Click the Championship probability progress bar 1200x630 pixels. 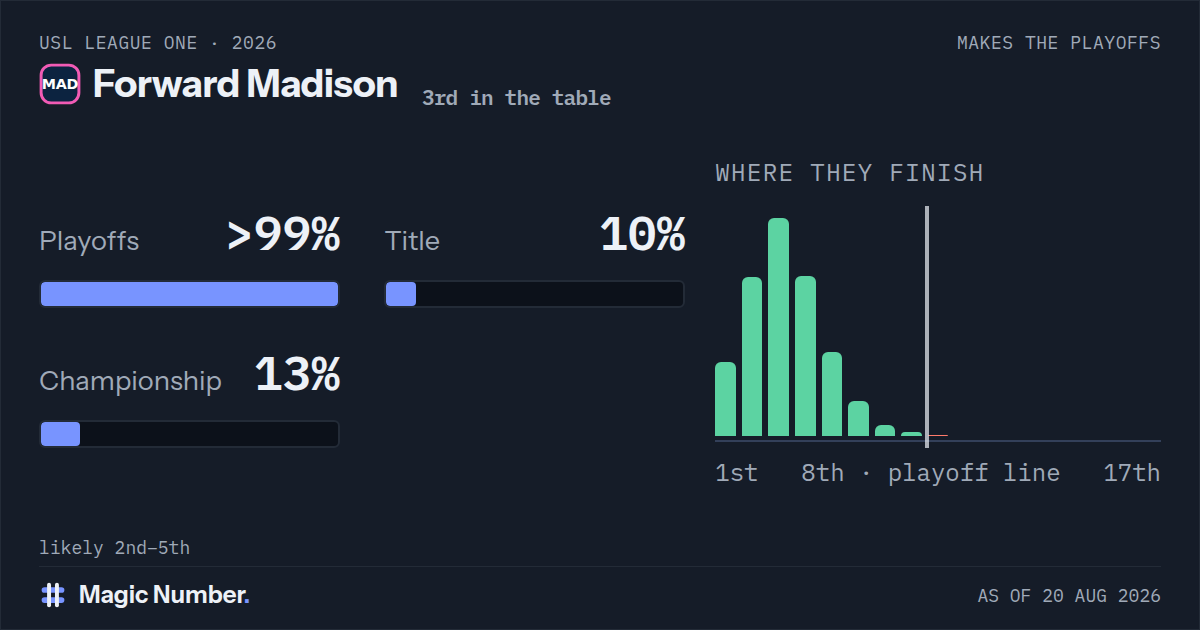click(x=189, y=434)
